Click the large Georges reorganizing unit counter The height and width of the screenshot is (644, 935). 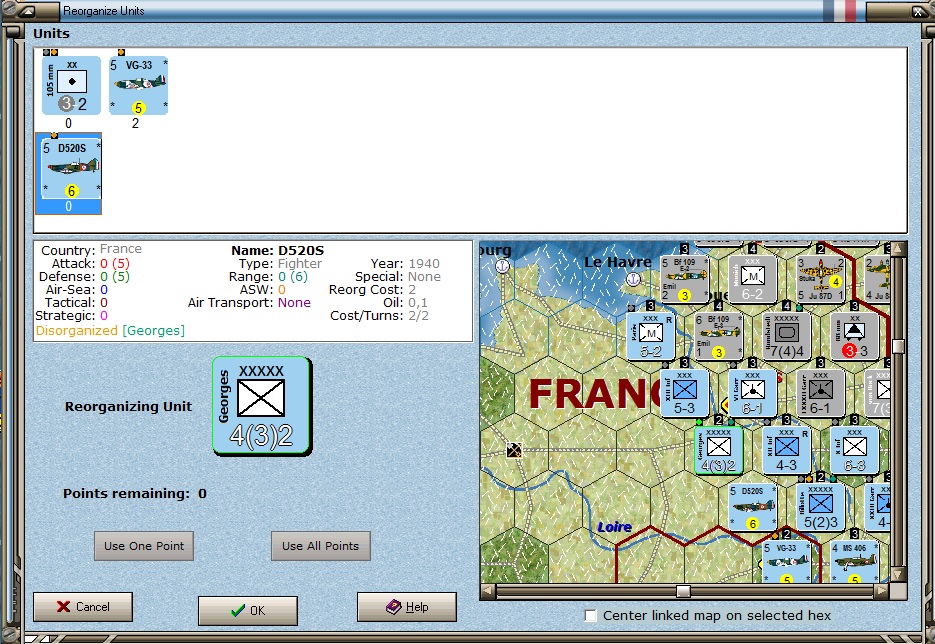pyautogui.click(x=262, y=405)
